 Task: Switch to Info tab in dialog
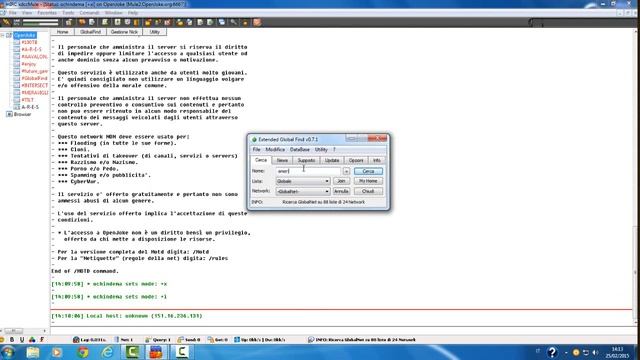(x=377, y=160)
